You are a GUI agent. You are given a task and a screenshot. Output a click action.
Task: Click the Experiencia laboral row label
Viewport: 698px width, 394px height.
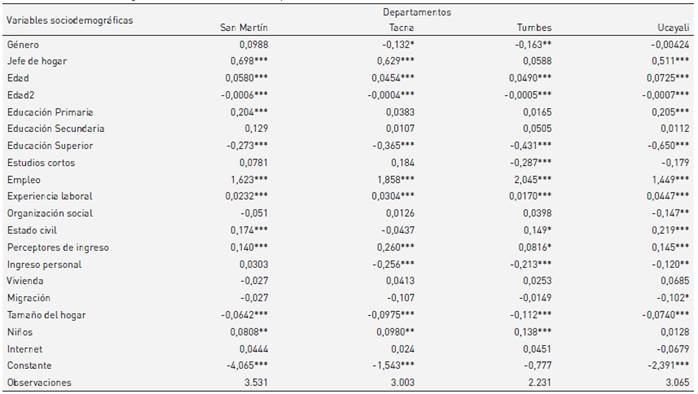pyautogui.click(x=49, y=196)
